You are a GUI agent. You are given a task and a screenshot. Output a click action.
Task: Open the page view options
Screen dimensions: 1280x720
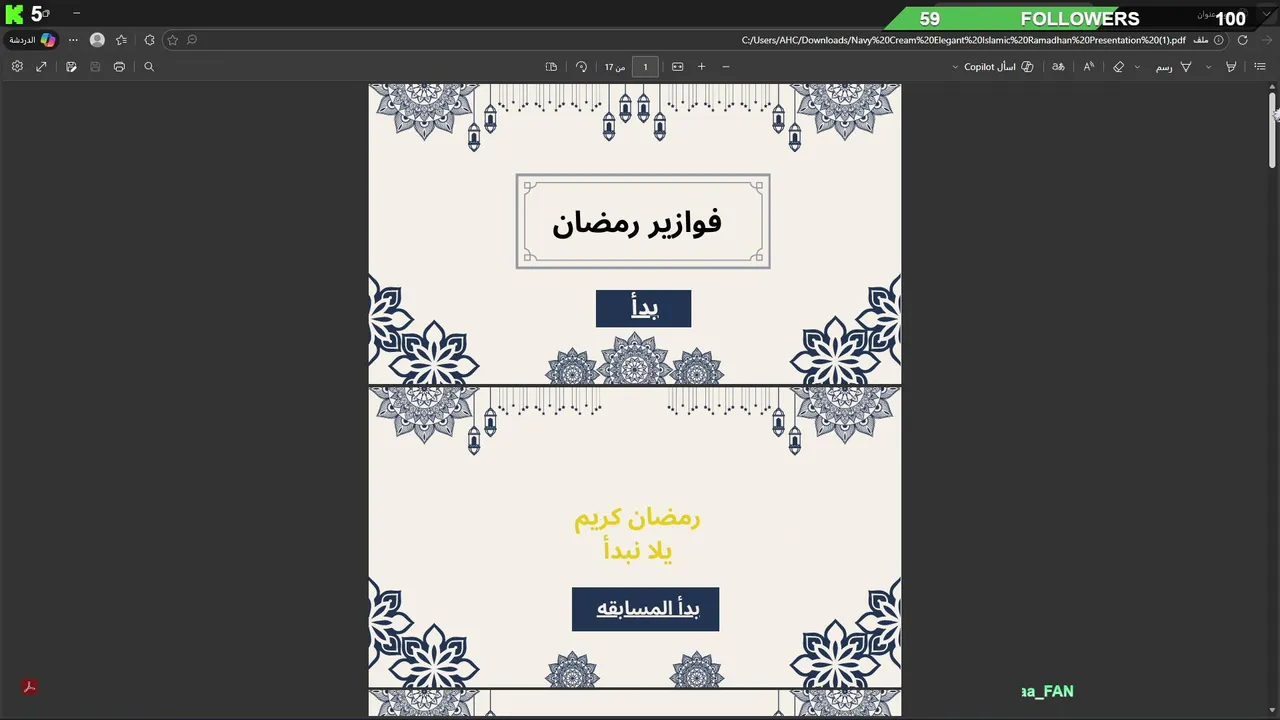point(551,66)
